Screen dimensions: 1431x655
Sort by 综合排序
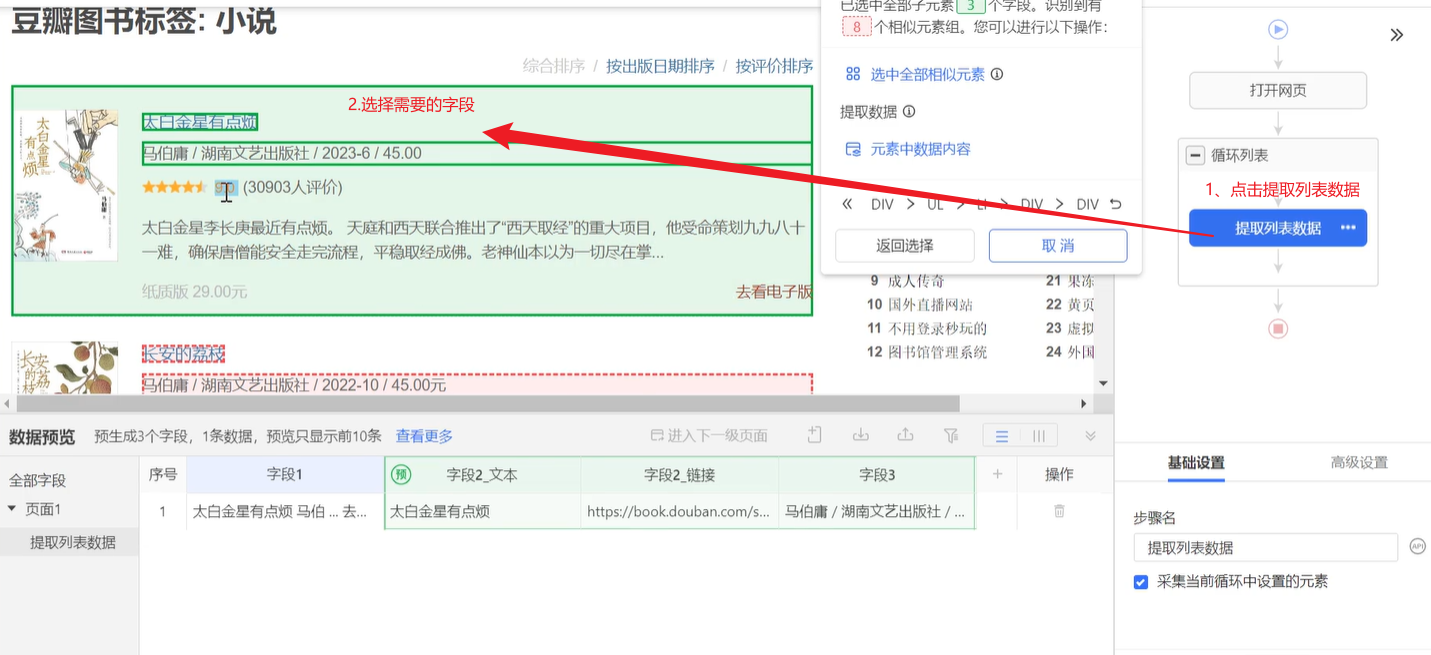tap(554, 66)
